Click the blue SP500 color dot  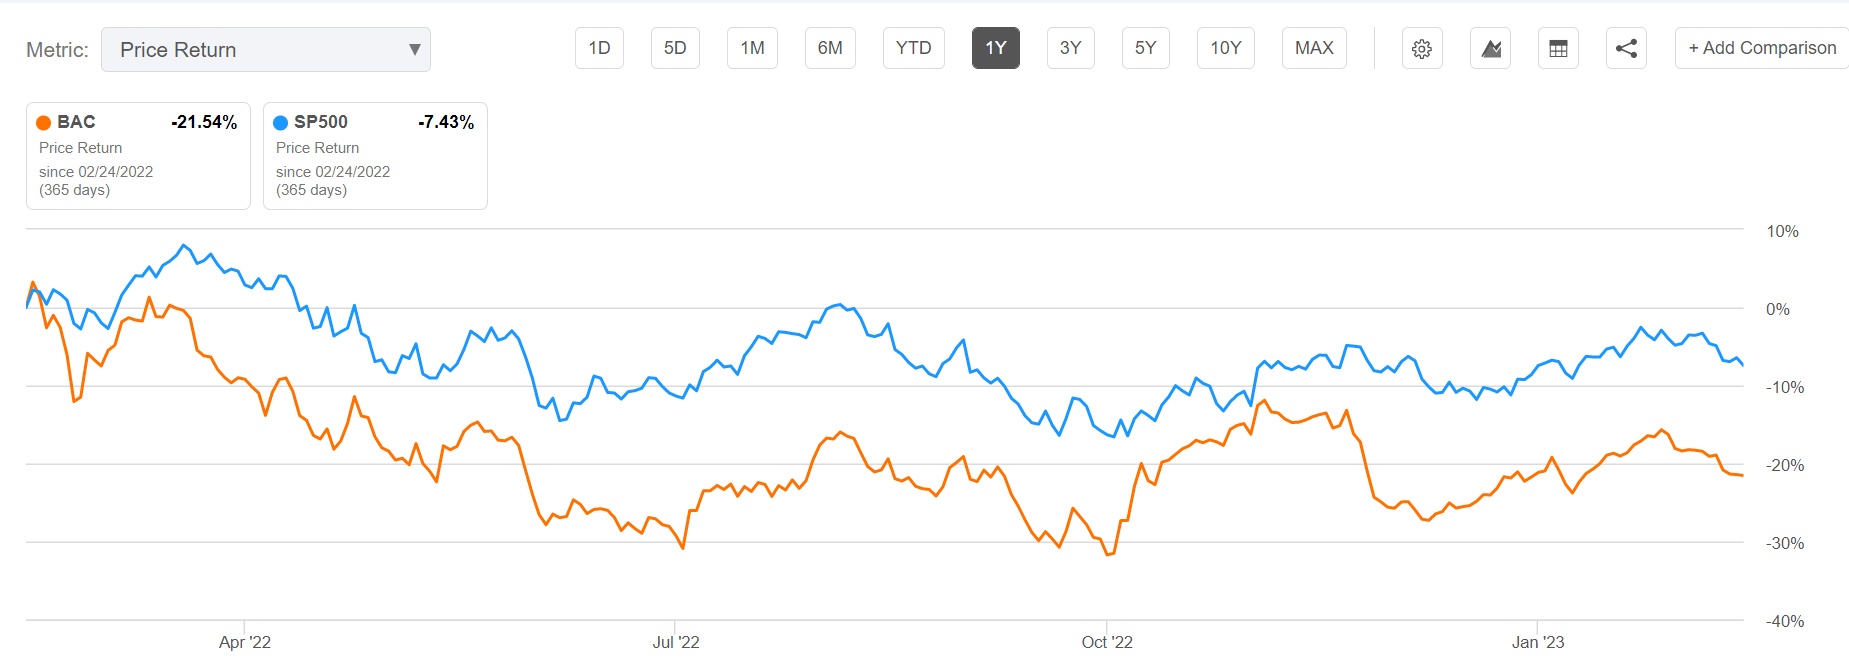coord(281,123)
